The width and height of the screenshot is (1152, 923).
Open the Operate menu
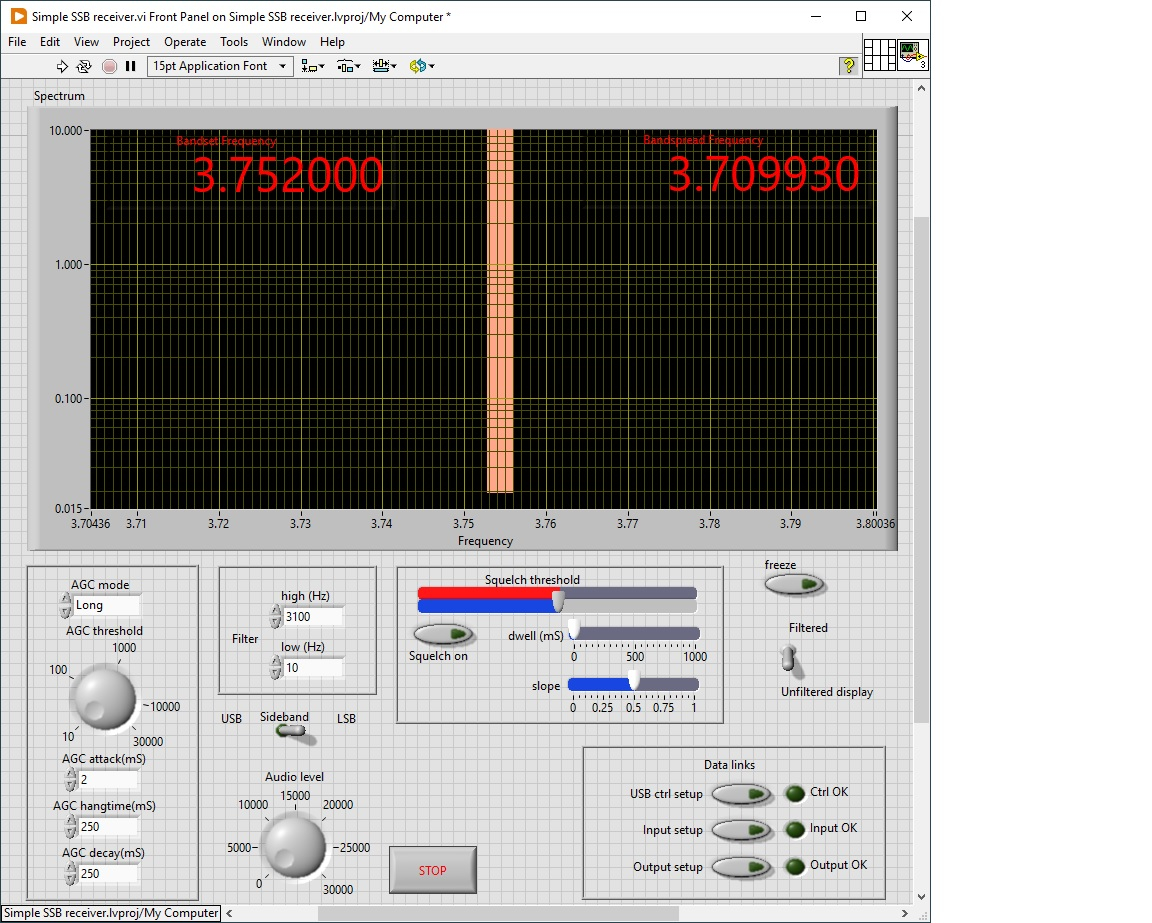pos(185,42)
